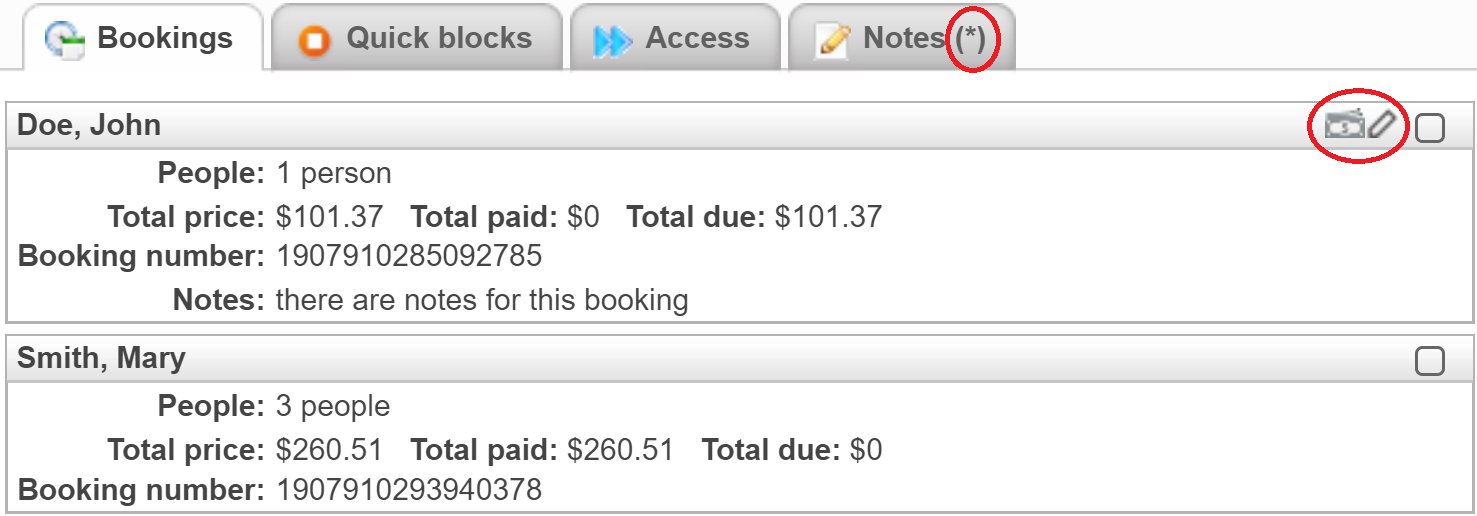Tick the checkbox for Mary Smith's booking
Screen dimensions: 1477x516
click(x=1430, y=361)
